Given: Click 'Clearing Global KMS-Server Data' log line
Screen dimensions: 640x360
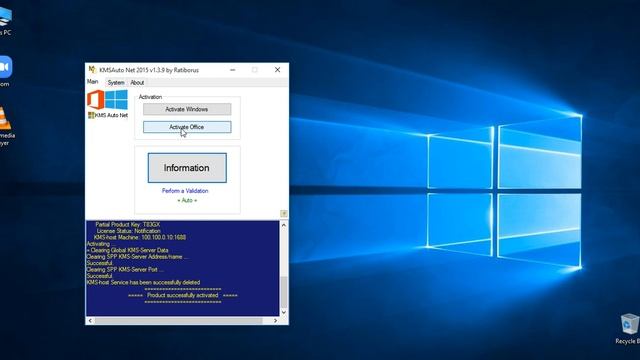Looking at the screenshot, I should click(127, 250).
